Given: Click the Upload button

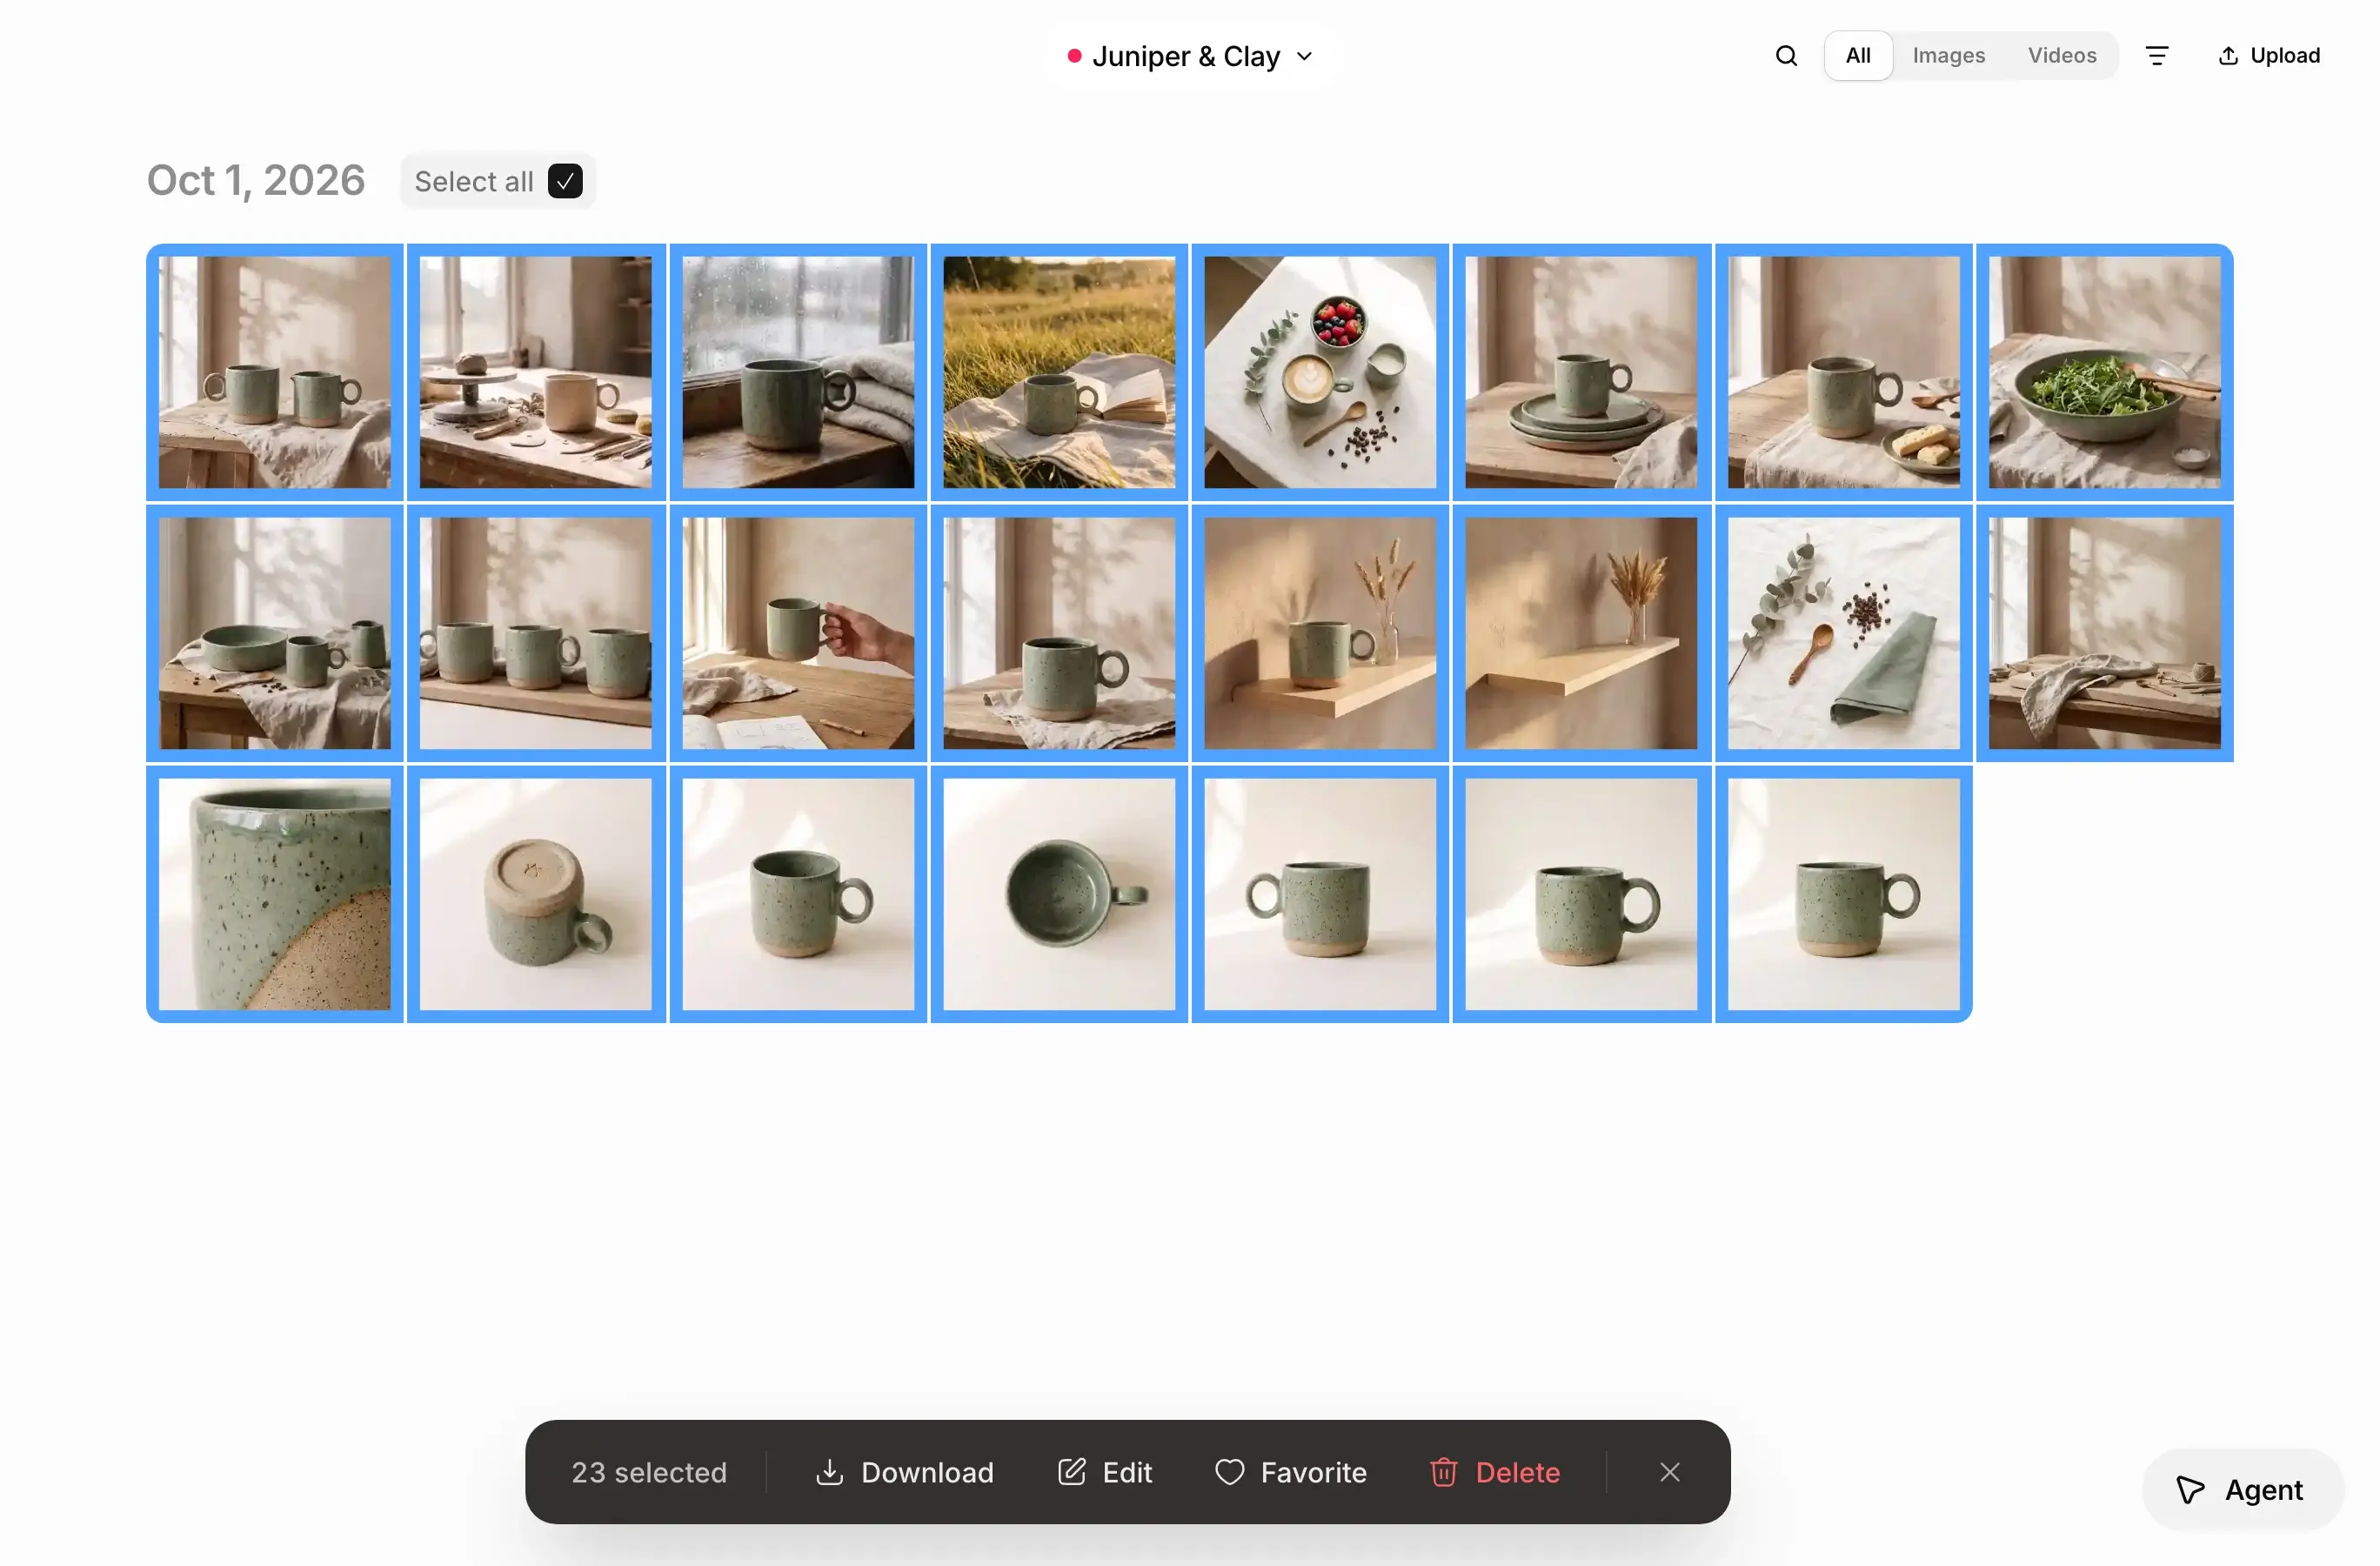Looking at the screenshot, I should tap(2269, 56).
